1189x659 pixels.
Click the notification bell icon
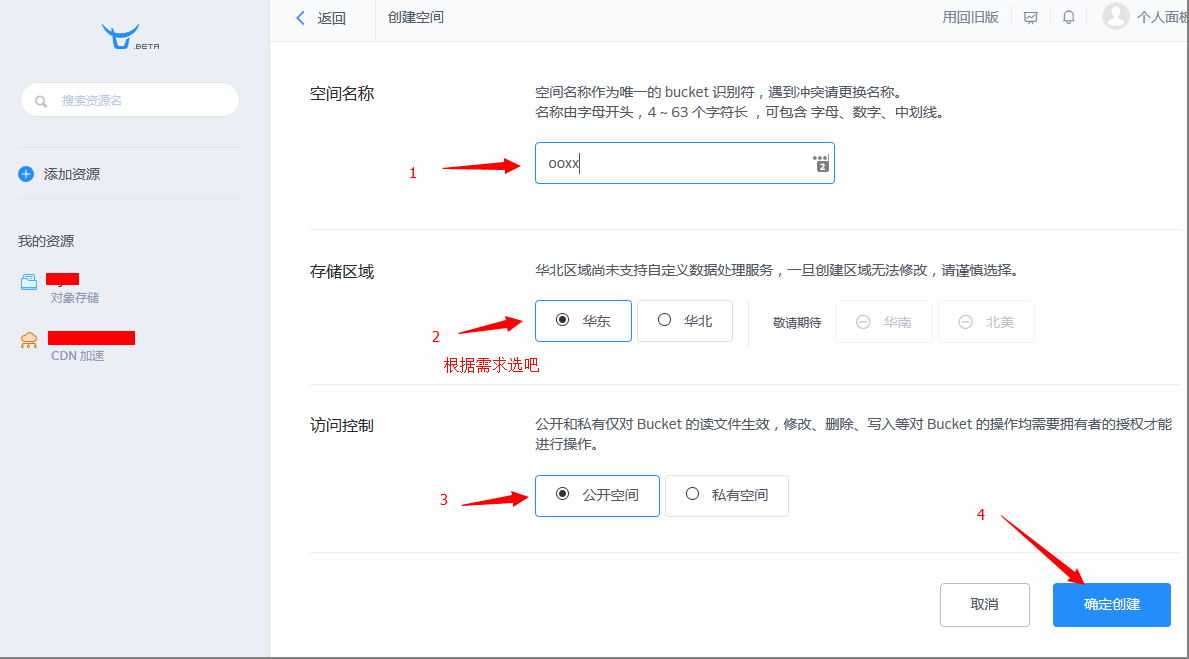[x=1068, y=17]
